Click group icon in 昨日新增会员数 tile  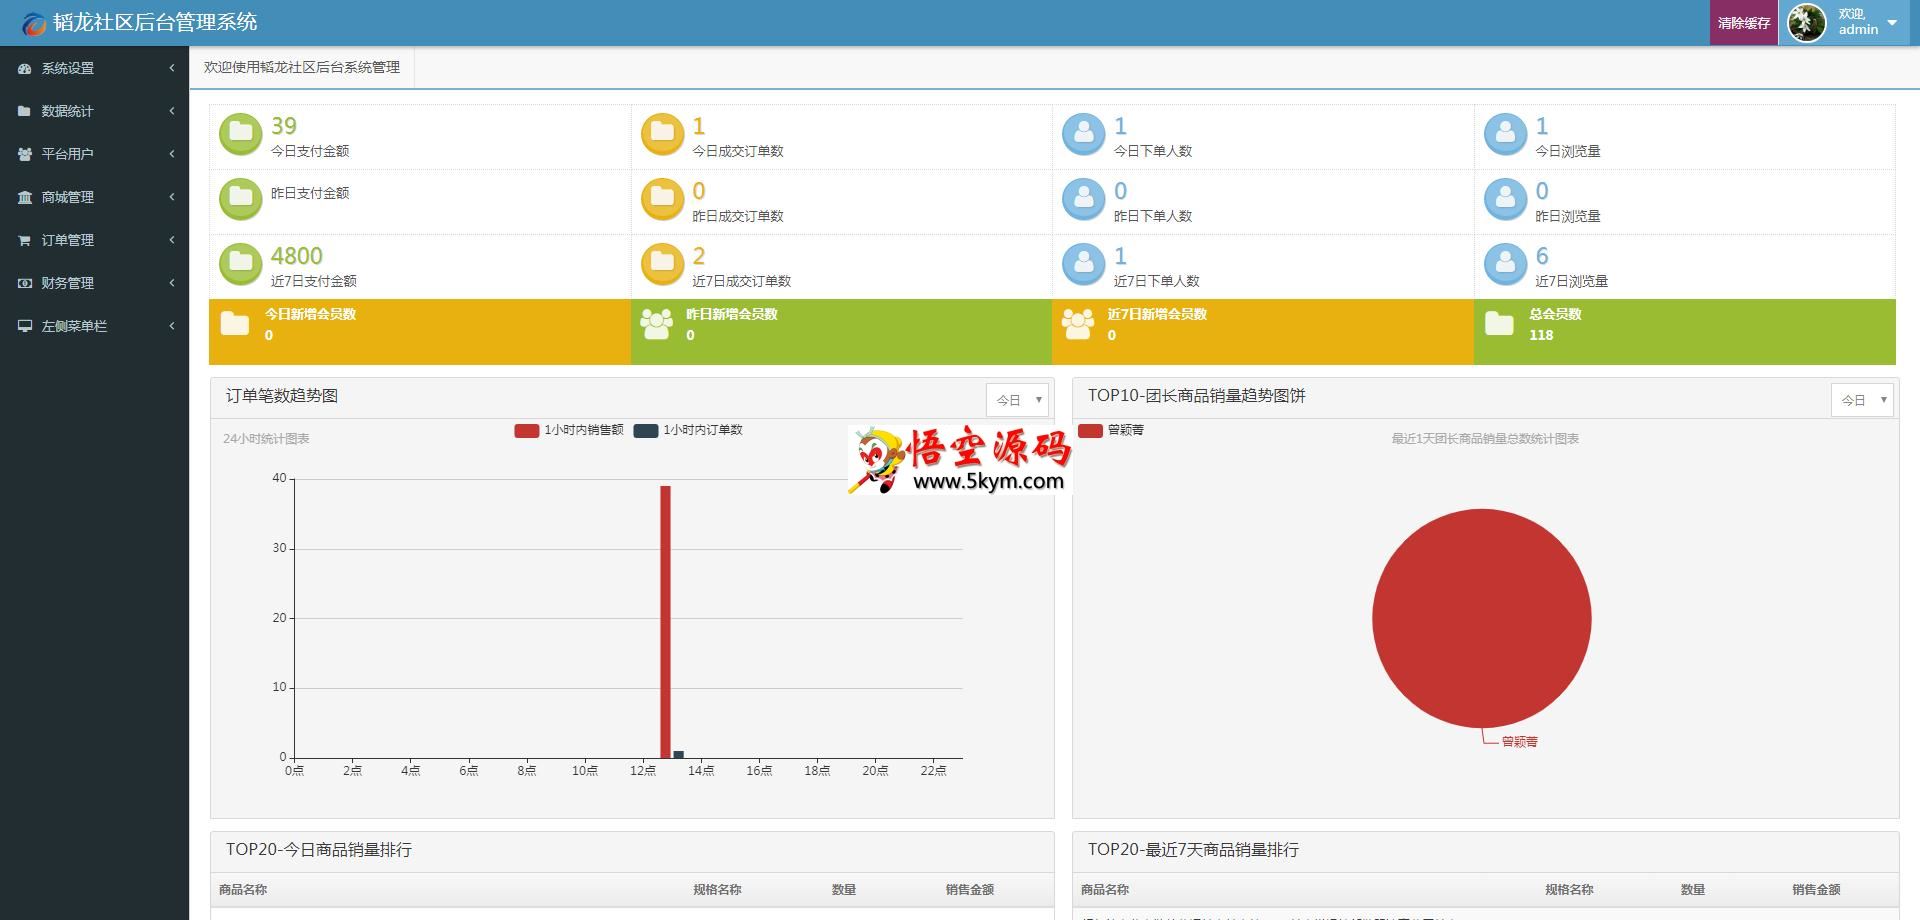click(656, 324)
